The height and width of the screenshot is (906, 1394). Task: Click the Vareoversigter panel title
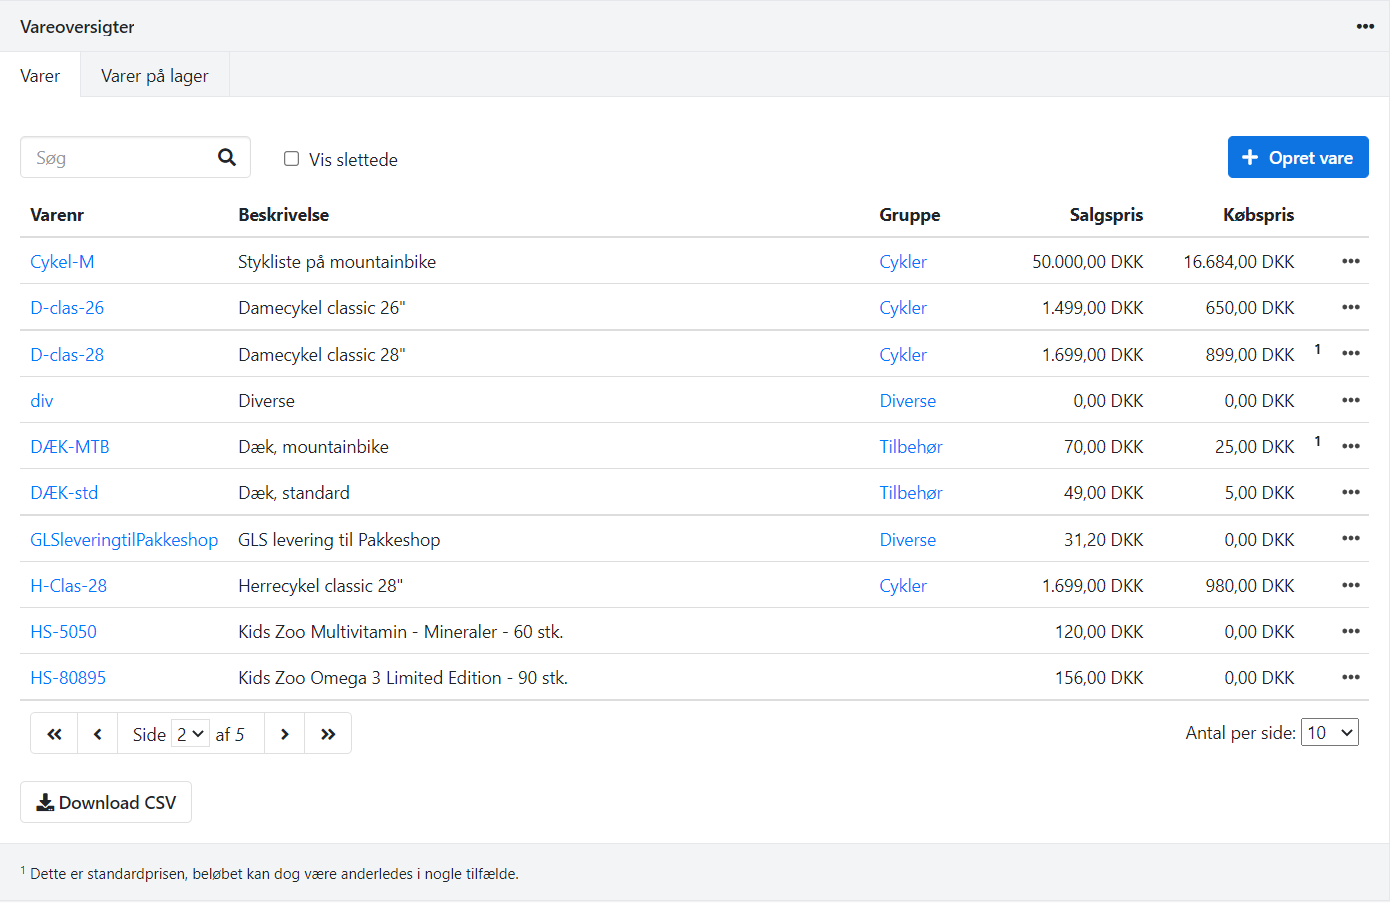[77, 27]
